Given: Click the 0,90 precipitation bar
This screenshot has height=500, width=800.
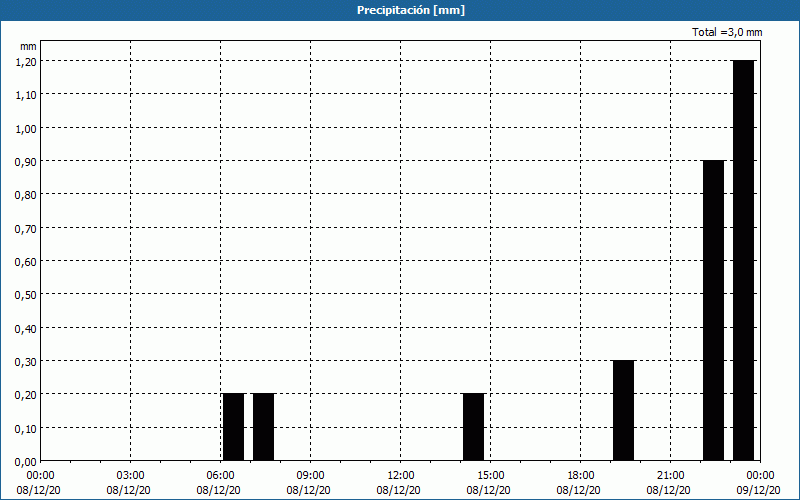Looking at the screenshot, I should (713, 310).
